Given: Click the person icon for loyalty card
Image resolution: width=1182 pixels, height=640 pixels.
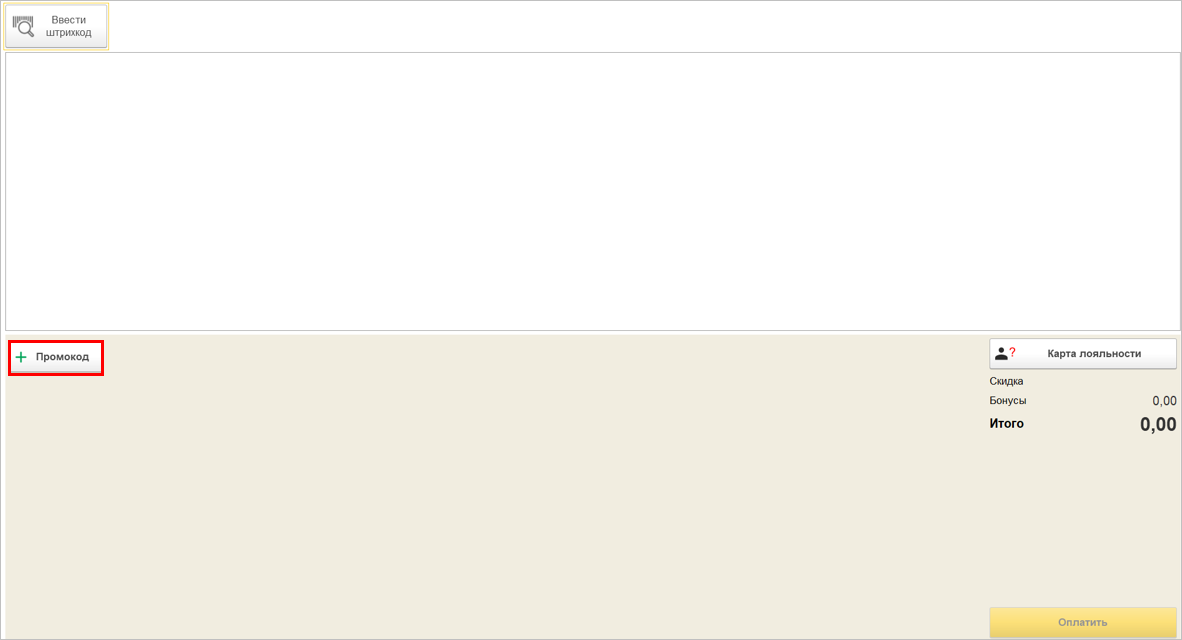Looking at the screenshot, I should point(1001,353).
